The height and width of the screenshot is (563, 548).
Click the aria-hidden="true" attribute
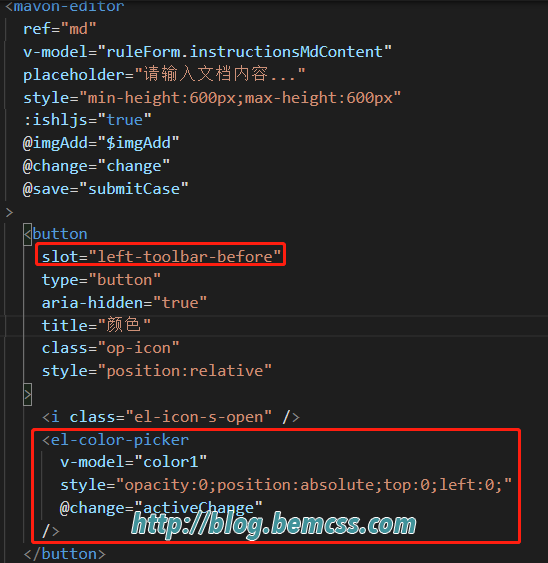(124, 303)
